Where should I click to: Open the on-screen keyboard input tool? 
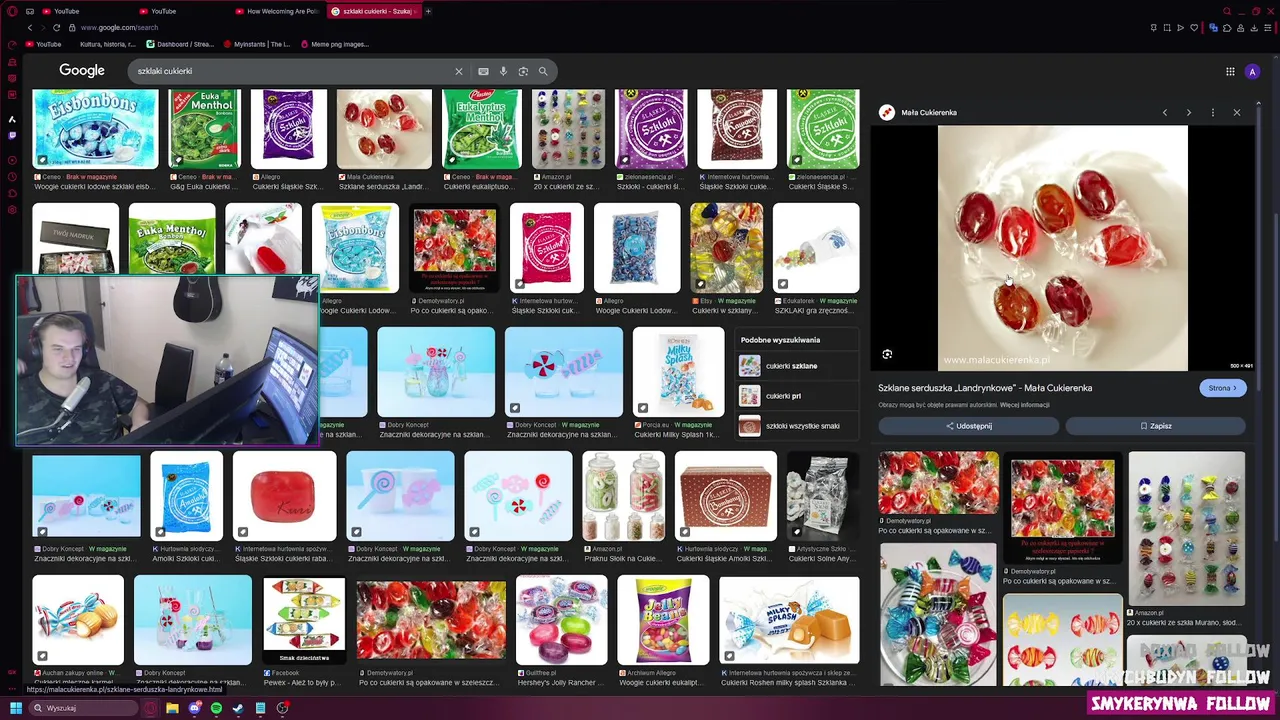pyautogui.click(x=483, y=71)
